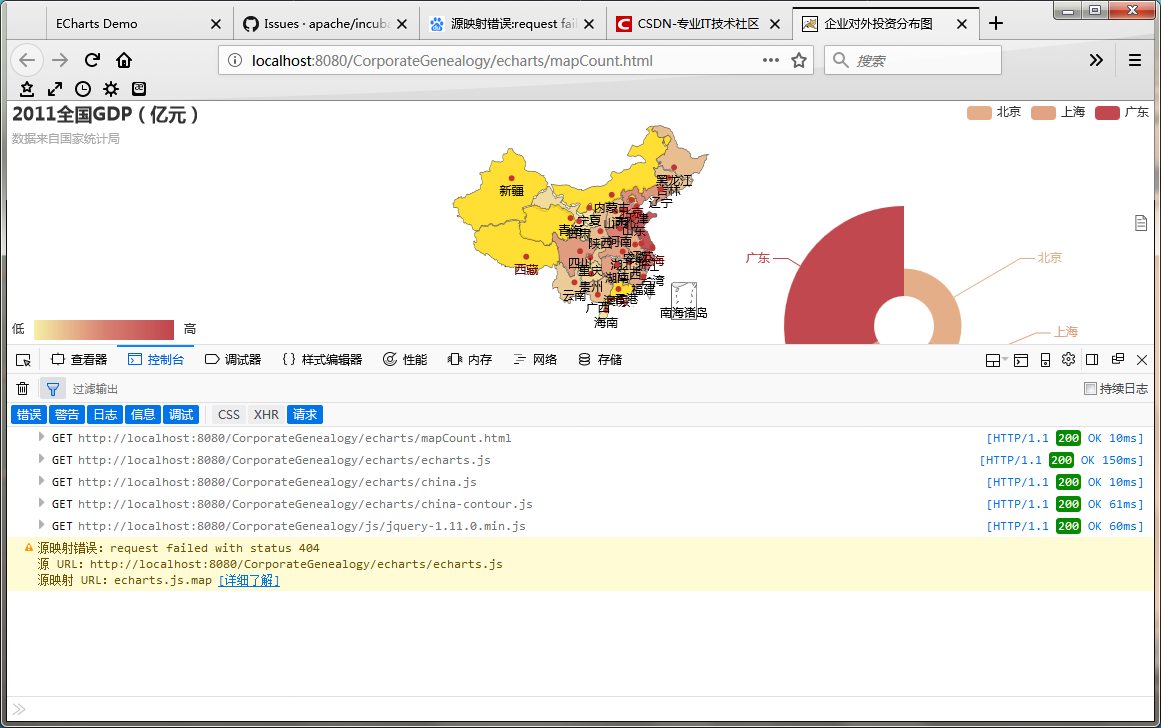Screen dimensions: 1161x728
Task: Expand the china.js GET request
Action: [41, 481]
